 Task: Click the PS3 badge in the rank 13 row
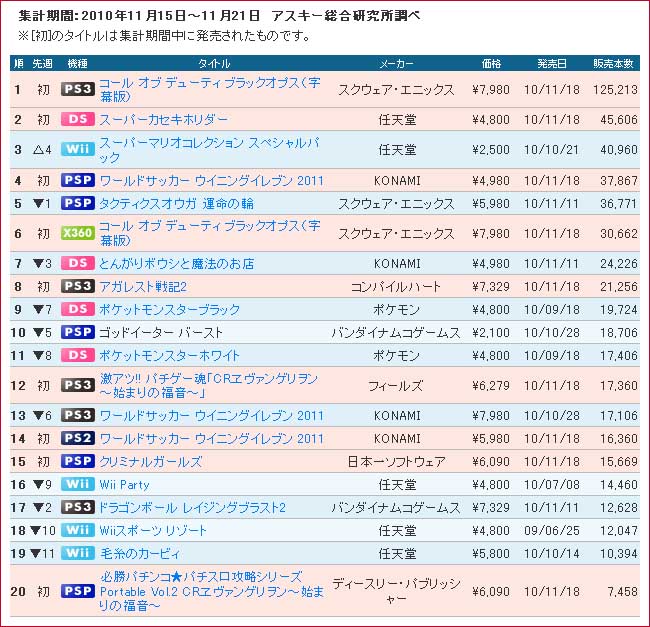[78, 415]
